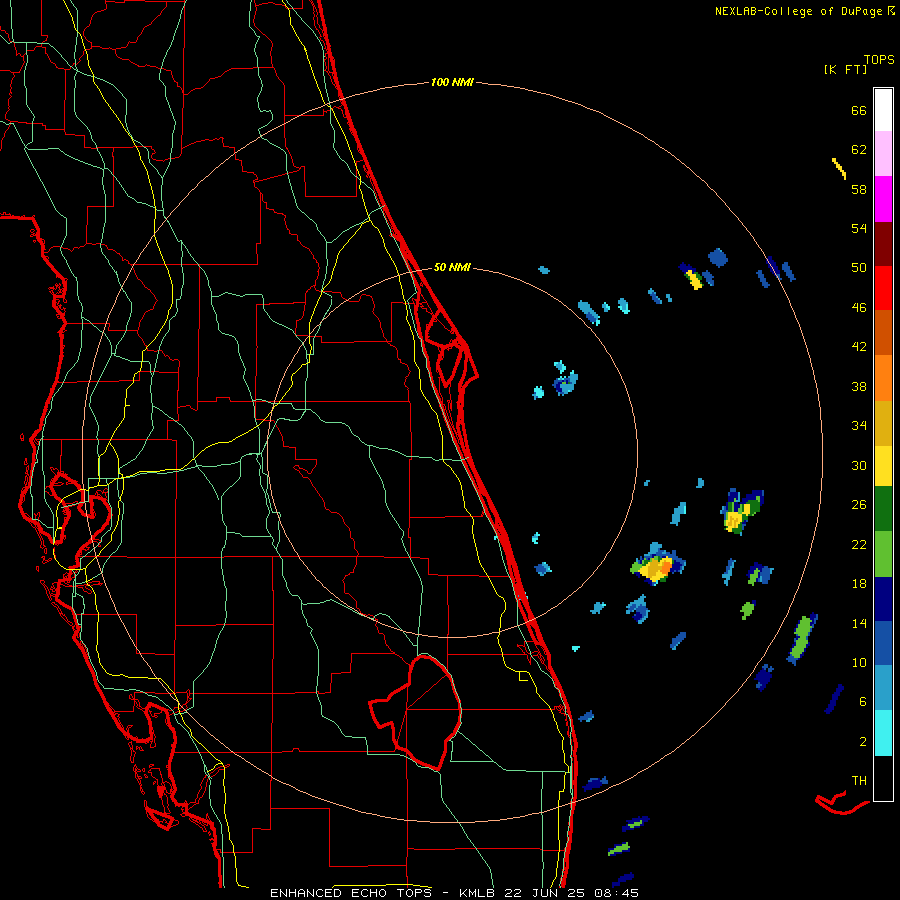This screenshot has height=900, width=900.
Task: Click the navy blue legend swatch
Action: click(x=883, y=599)
